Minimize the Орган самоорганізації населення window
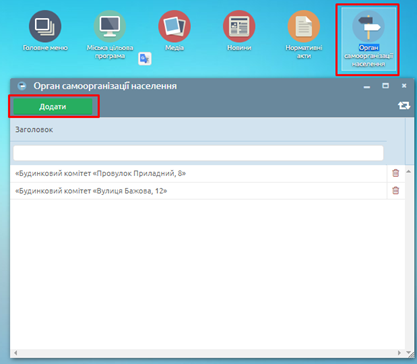This screenshot has height=364, width=417. coord(367,86)
